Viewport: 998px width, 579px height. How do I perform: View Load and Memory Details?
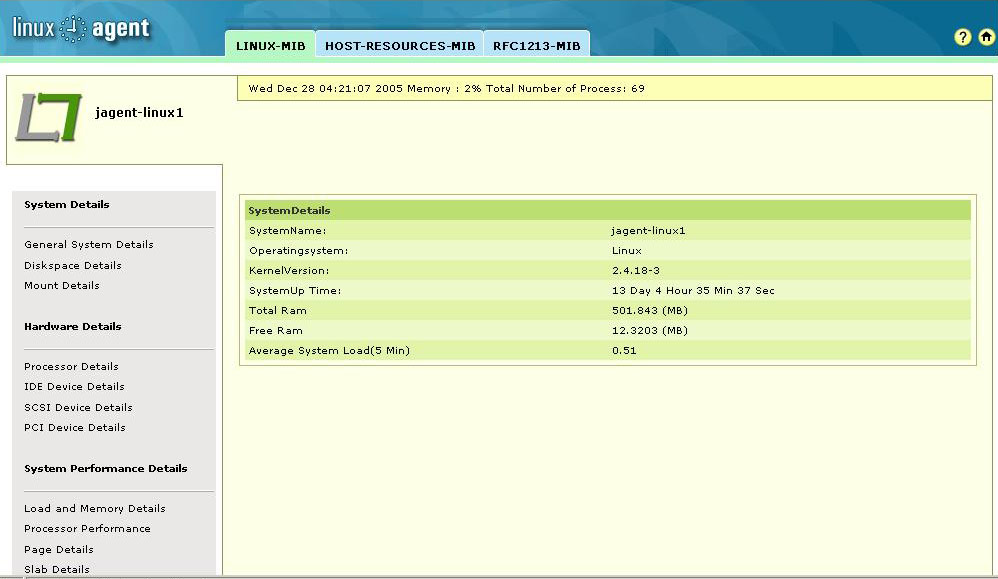[x=95, y=509]
